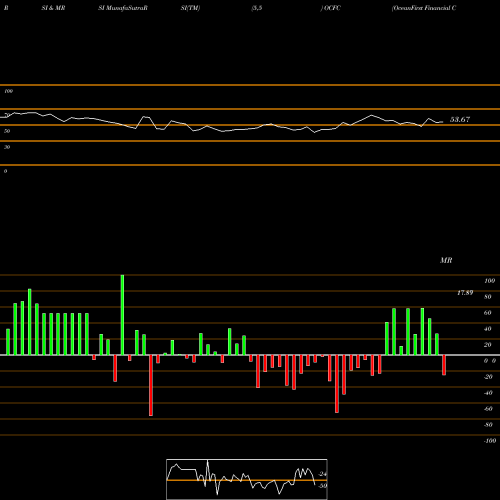Click the OCFC ticker text in header
This screenshot has height=500, width=500.
[332, 8]
